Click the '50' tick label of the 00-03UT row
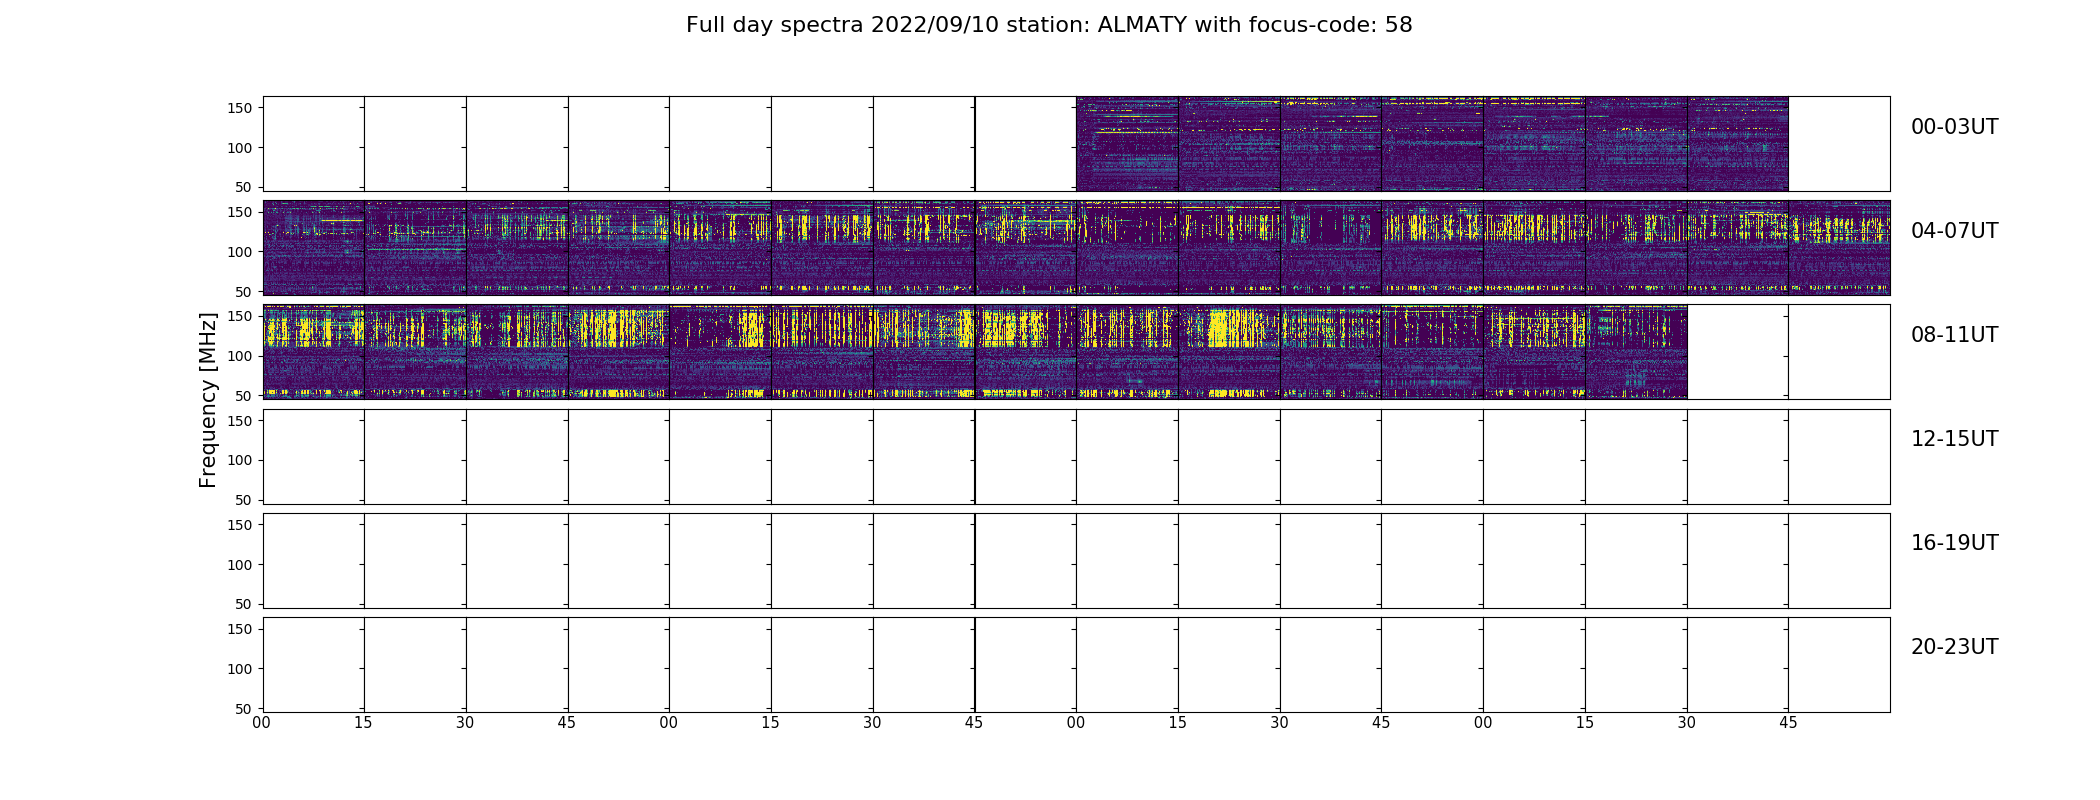 tap(245, 187)
